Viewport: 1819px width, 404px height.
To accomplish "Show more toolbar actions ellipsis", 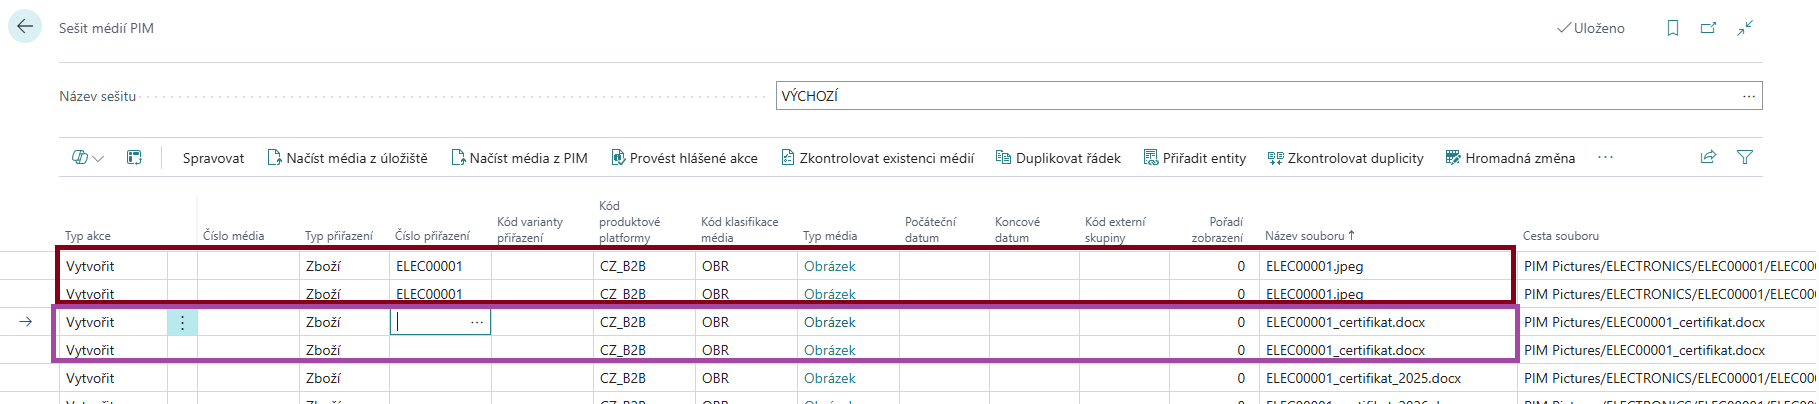I will coord(1605,157).
